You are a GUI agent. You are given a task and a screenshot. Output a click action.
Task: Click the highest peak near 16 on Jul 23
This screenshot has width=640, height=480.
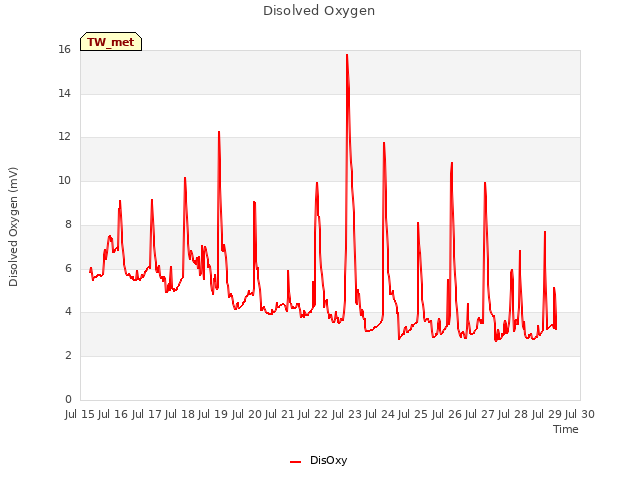(347, 55)
